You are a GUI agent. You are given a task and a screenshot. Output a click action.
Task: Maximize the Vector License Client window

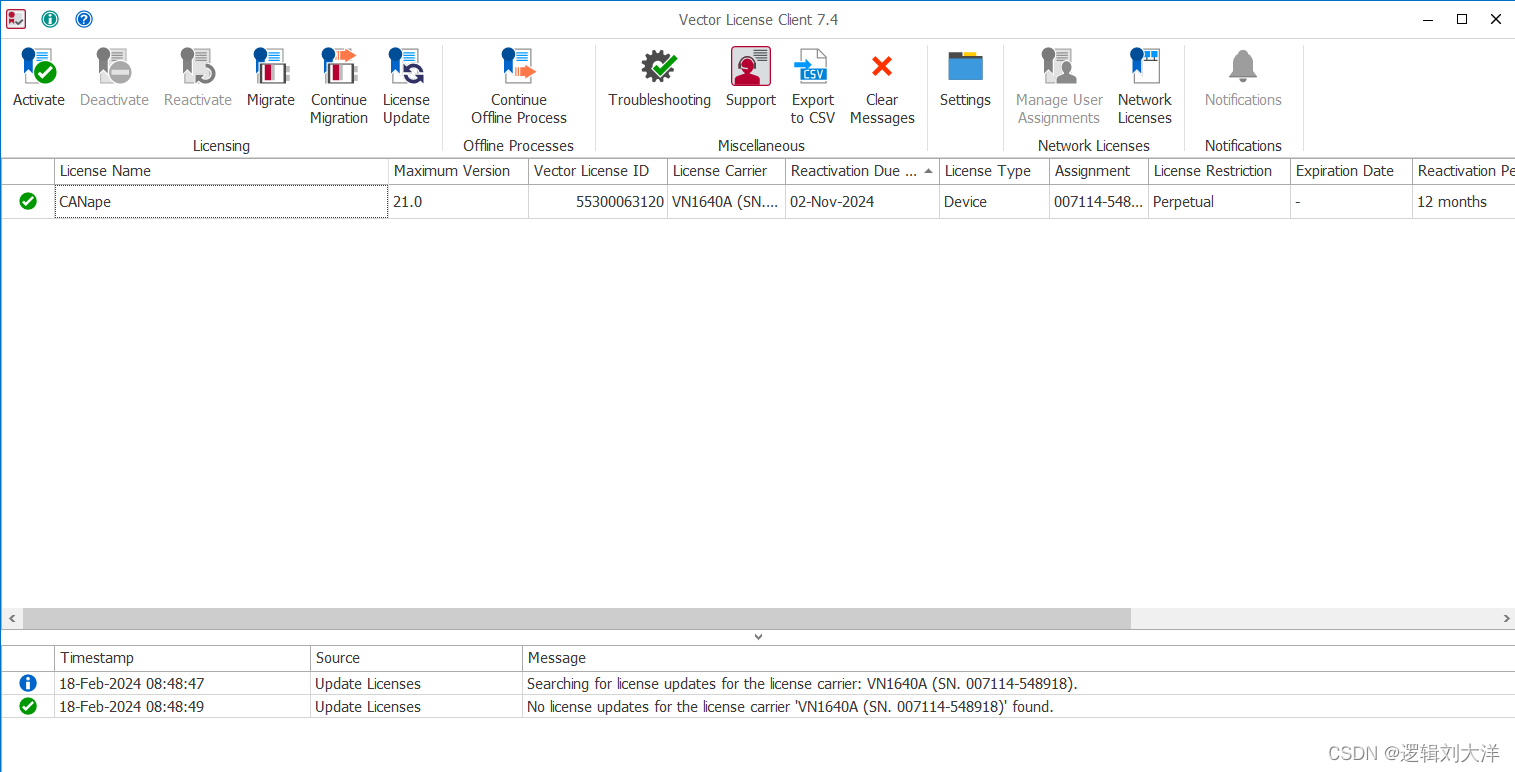[1462, 19]
